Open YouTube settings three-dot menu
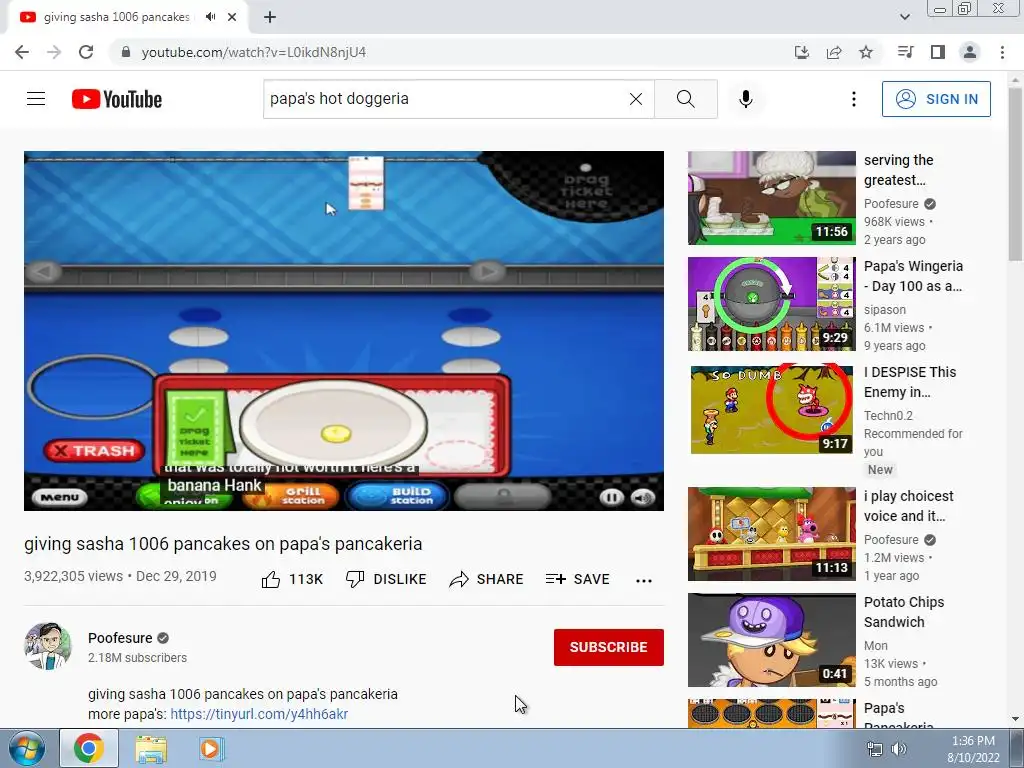This screenshot has width=1024, height=768. click(854, 99)
